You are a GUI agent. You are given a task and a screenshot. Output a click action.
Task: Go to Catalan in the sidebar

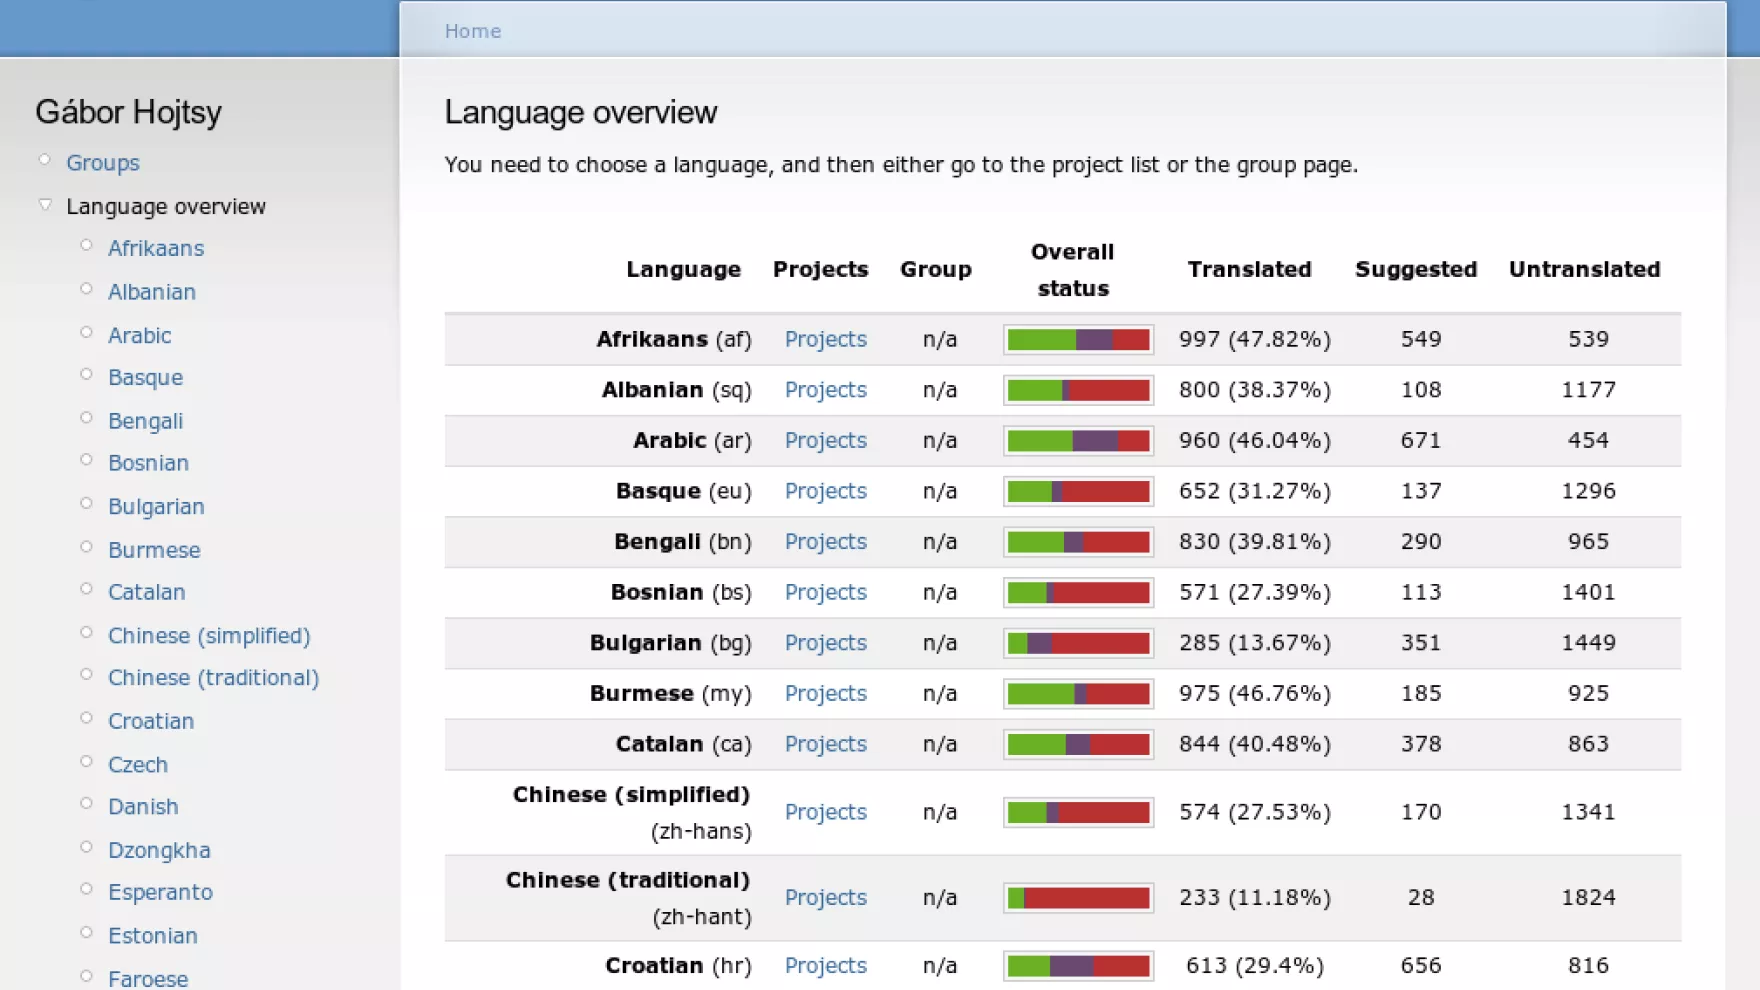(x=147, y=592)
